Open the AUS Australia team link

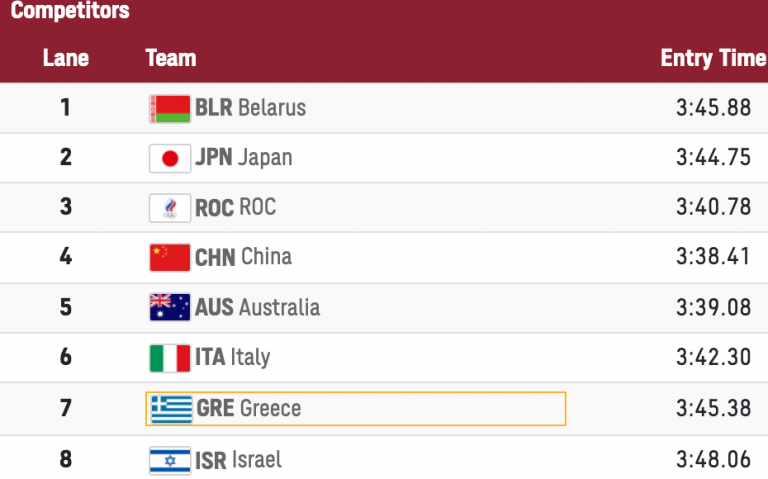coord(257,308)
